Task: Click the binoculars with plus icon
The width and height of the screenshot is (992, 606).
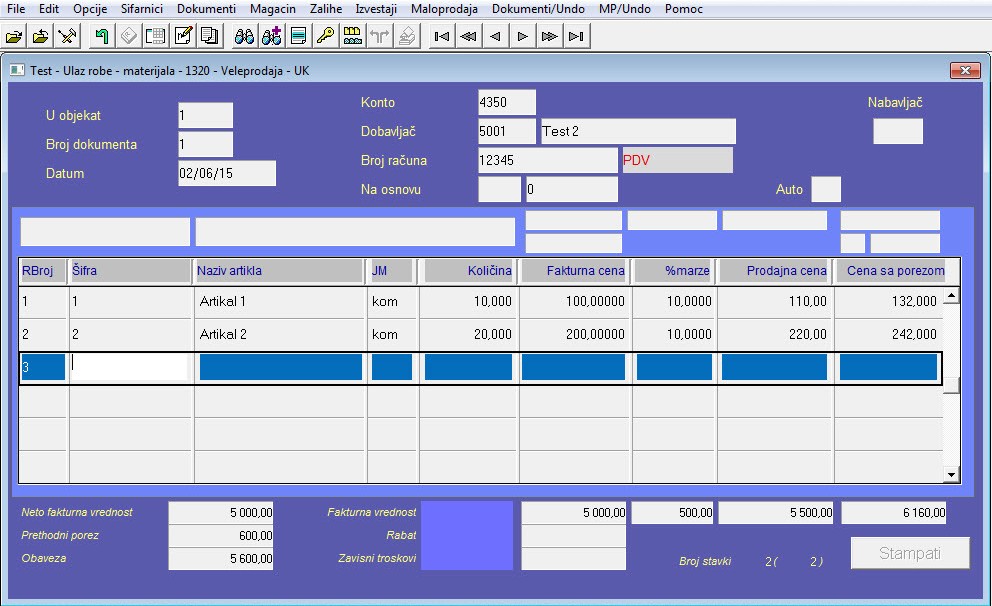Action: pos(271,36)
